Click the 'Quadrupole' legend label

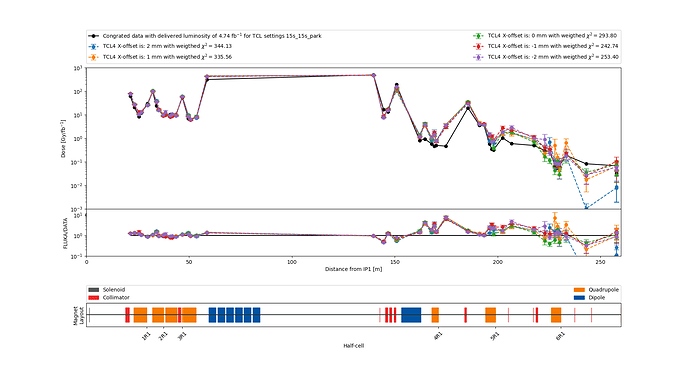click(603, 290)
